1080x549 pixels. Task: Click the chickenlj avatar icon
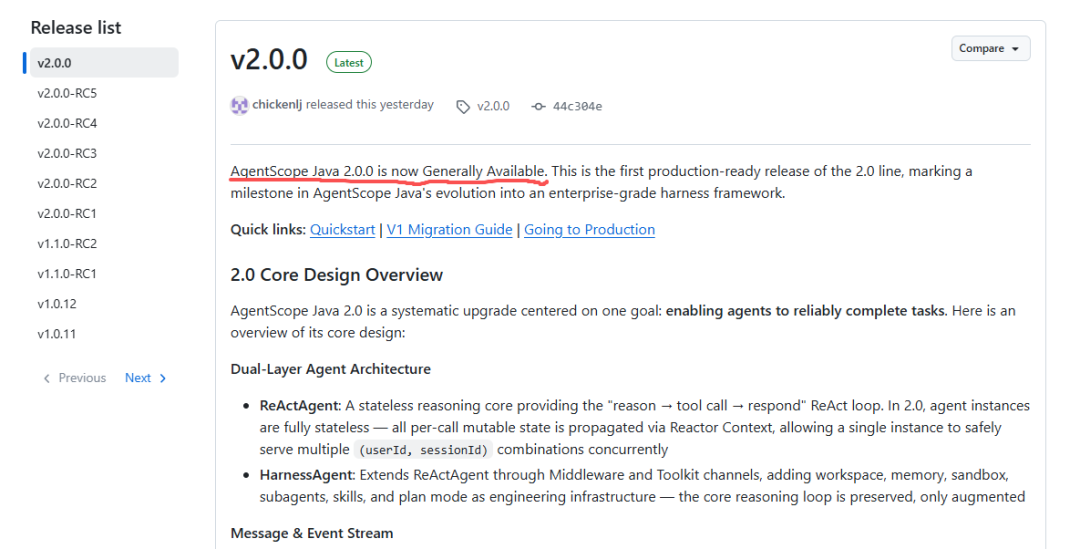coord(239,105)
